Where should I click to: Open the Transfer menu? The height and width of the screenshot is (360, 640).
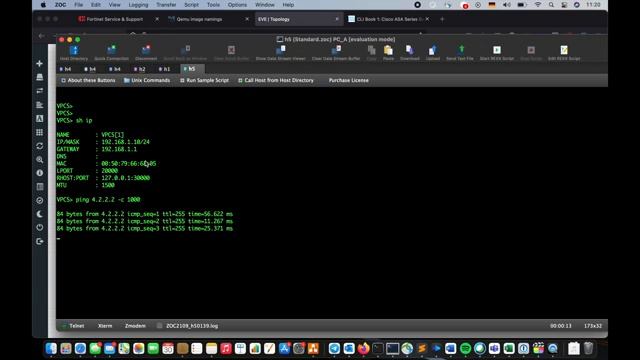(x=166, y=5)
